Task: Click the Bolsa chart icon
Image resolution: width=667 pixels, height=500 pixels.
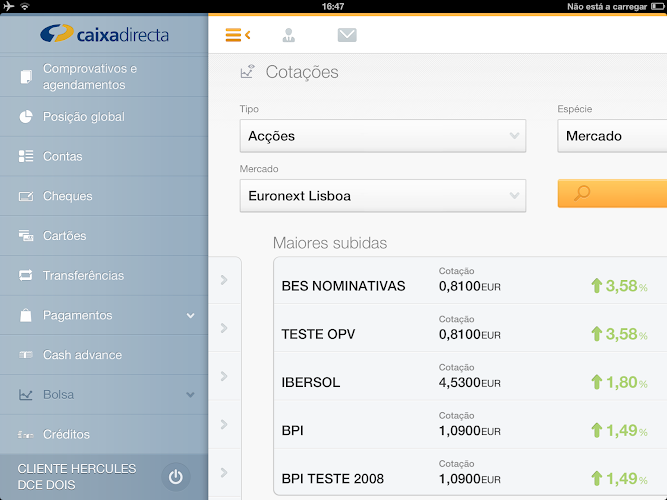Action: (x=26, y=394)
